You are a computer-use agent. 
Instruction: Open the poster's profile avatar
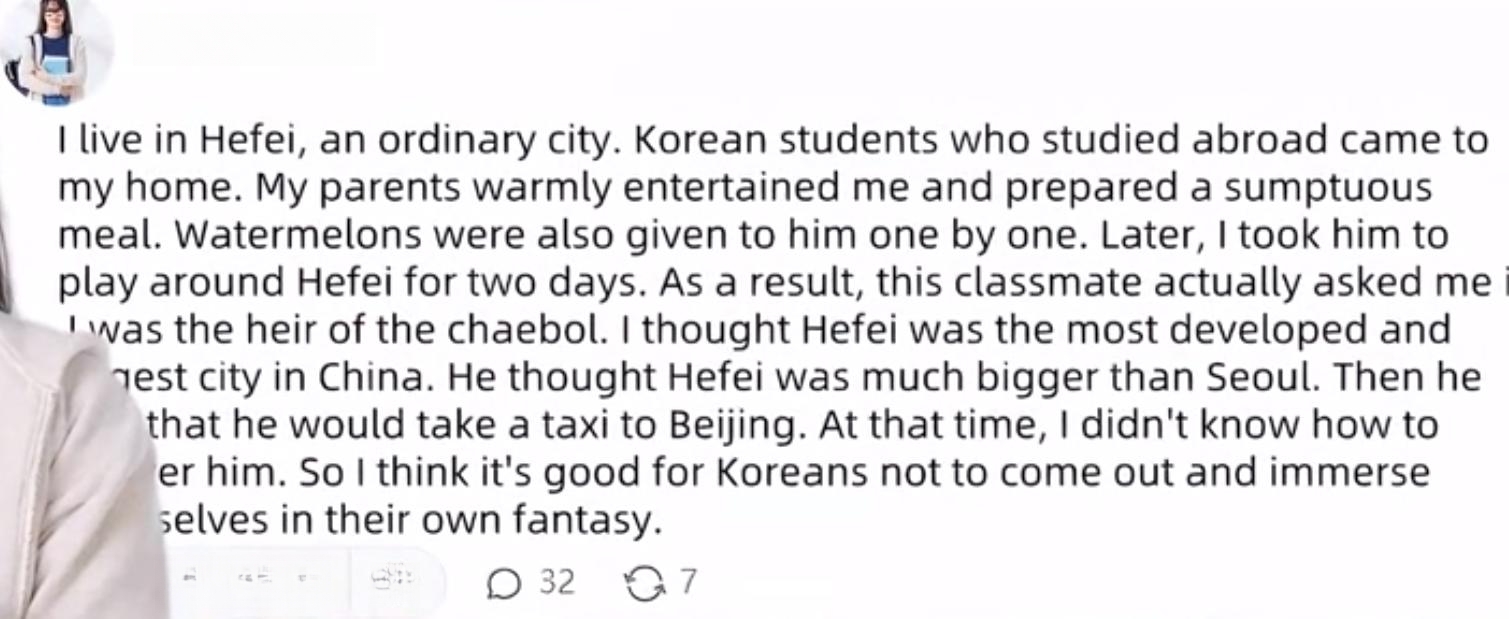tap(59, 50)
